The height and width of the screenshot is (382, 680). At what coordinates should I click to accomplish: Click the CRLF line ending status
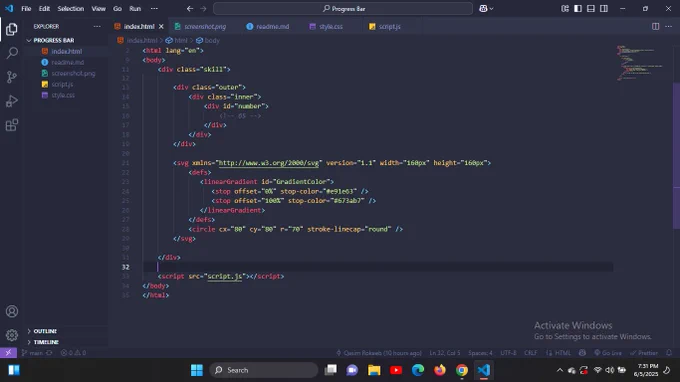[530, 353]
